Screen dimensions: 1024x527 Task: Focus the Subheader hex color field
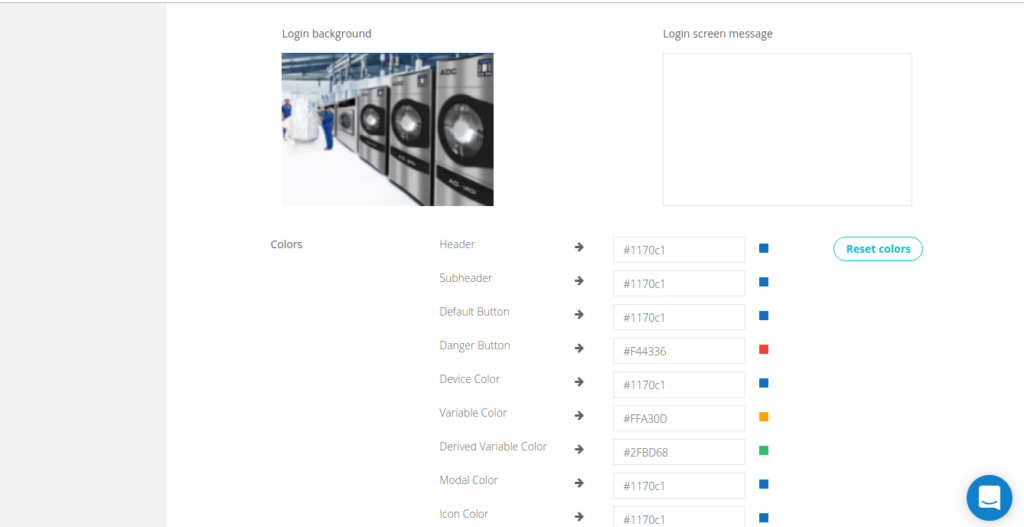679,283
